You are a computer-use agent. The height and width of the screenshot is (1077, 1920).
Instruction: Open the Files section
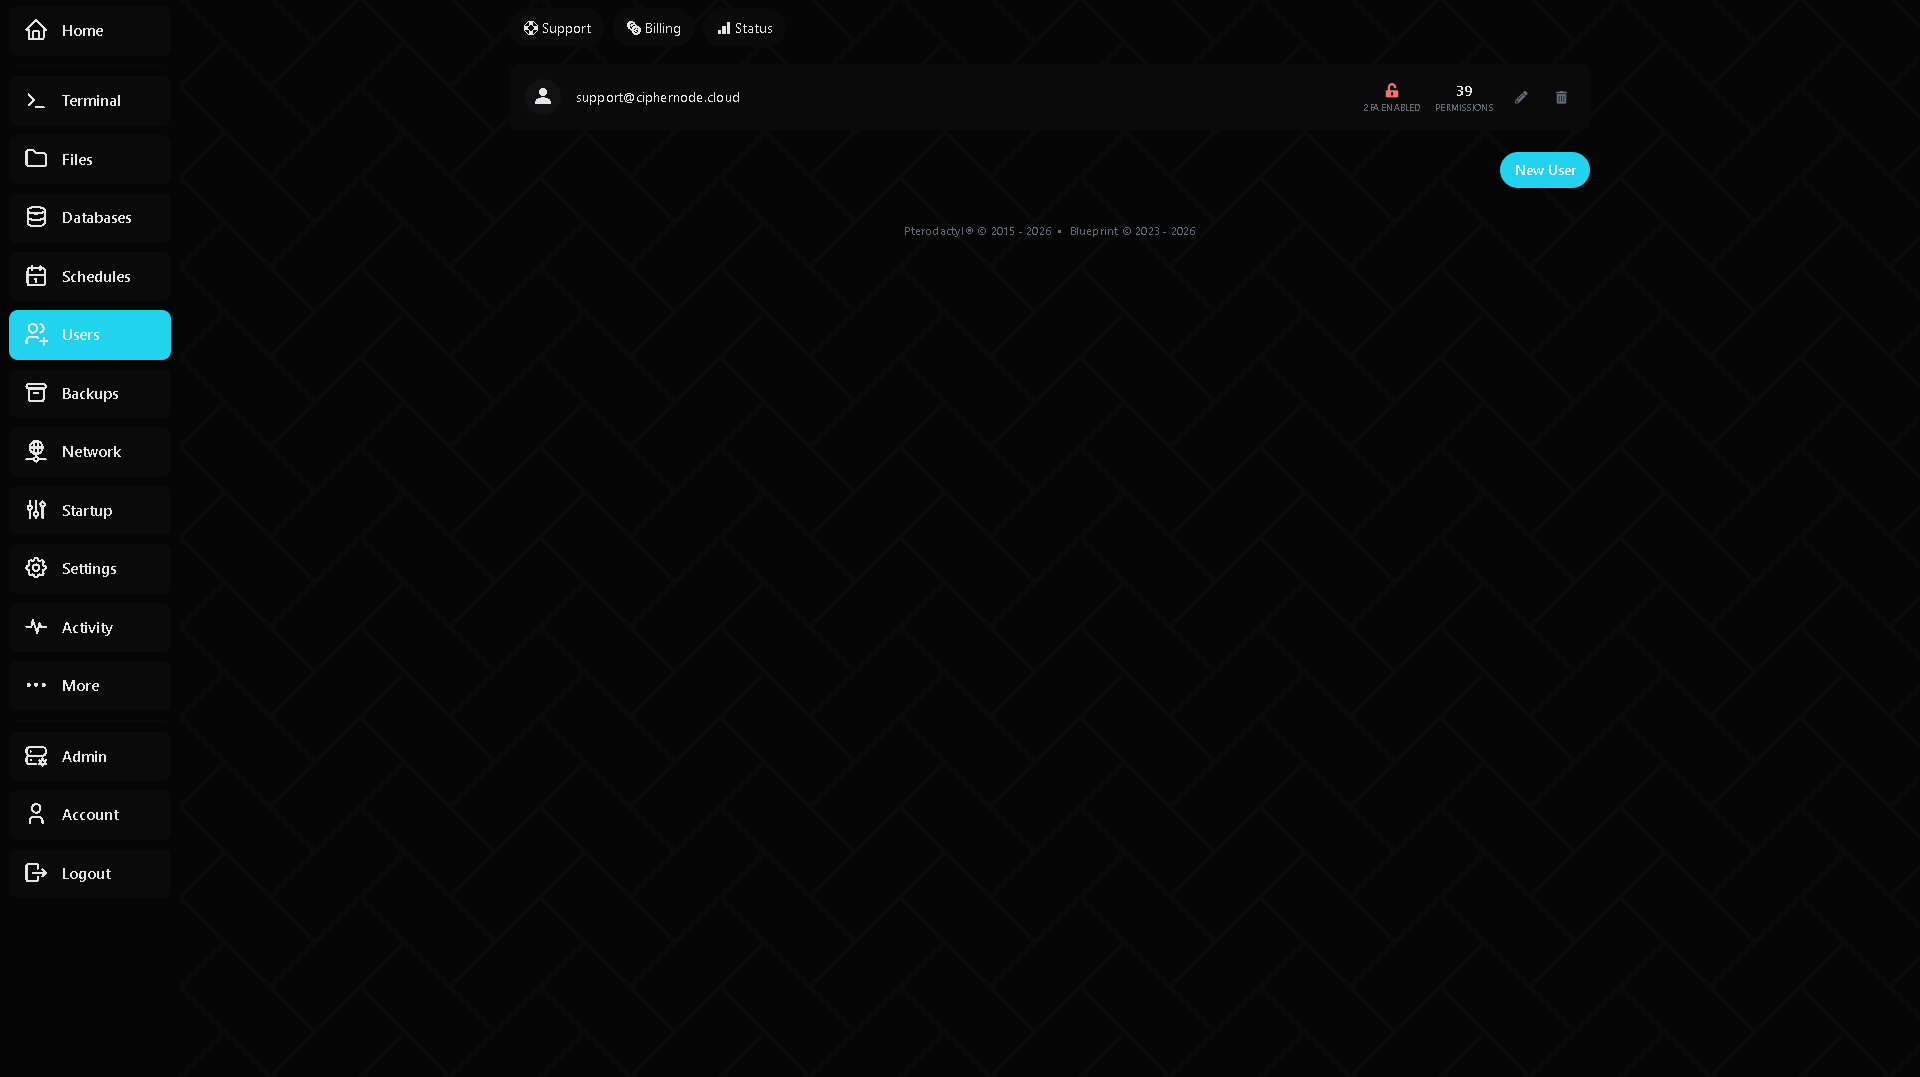(90, 159)
